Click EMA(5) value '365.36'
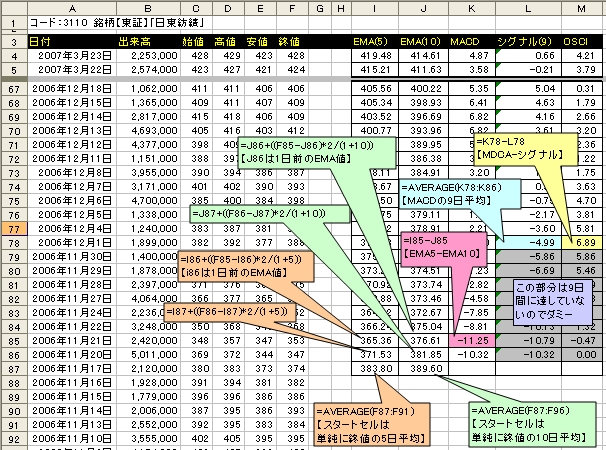Screen dimensions: 606x450 tap(374, 341)
